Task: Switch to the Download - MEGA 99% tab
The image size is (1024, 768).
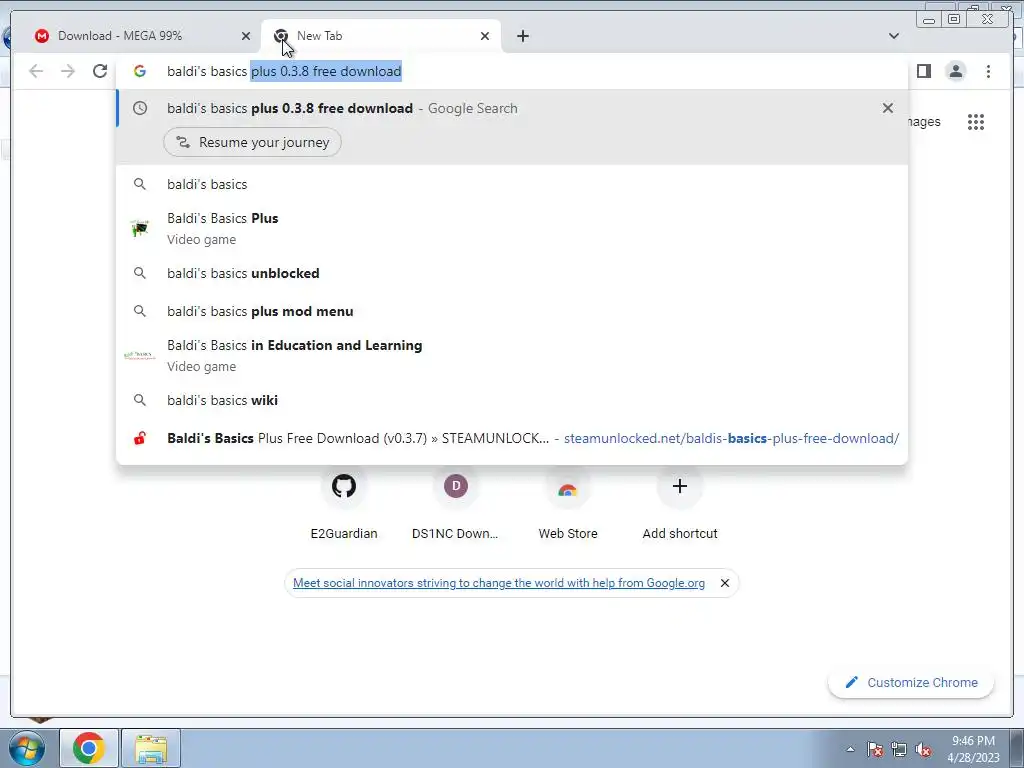Action: click(x=140, y=36)
